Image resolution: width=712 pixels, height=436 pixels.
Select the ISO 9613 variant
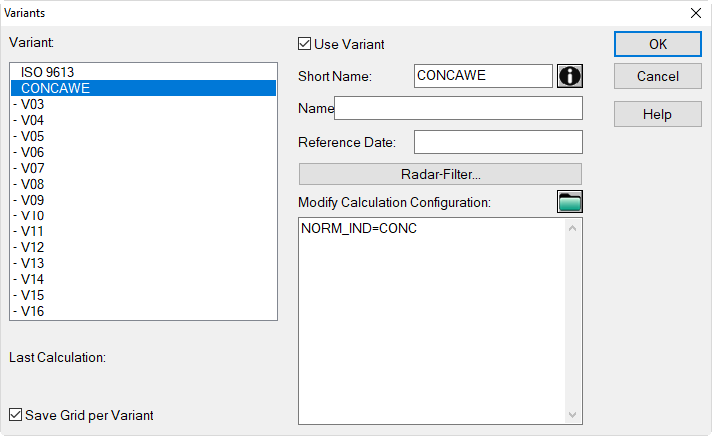click(143, 72)
